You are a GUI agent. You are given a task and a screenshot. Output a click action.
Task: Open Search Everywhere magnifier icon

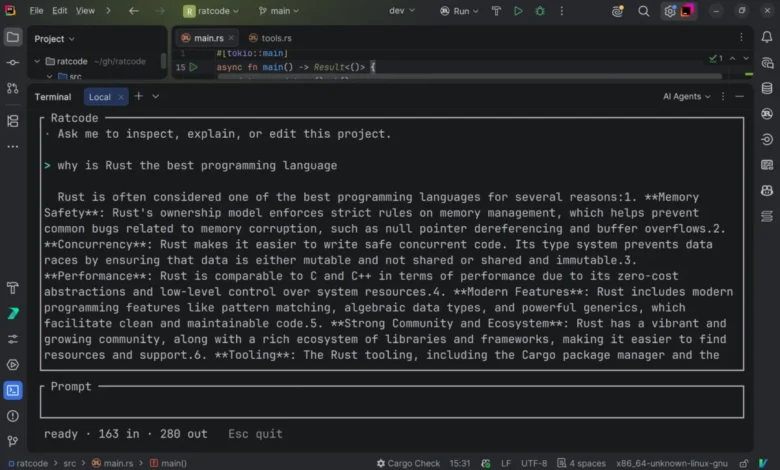(643, 11)
